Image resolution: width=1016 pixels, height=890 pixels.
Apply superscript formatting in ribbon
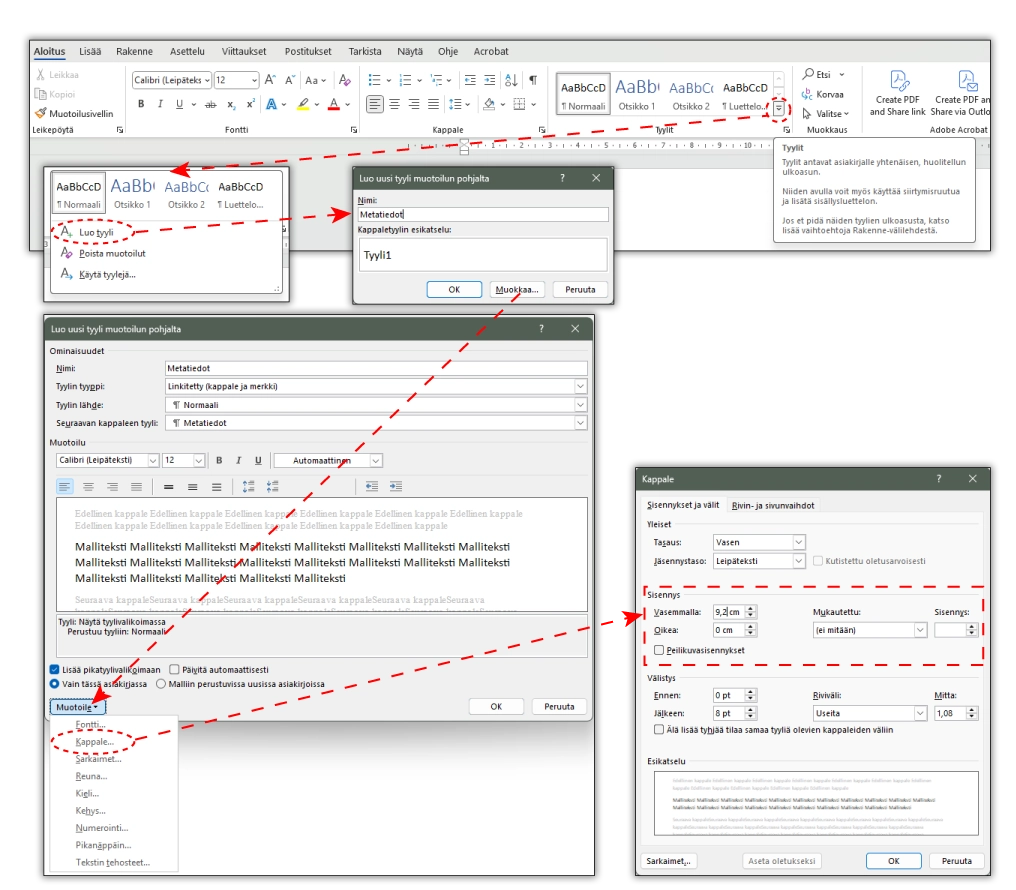(x=250, y=104)
